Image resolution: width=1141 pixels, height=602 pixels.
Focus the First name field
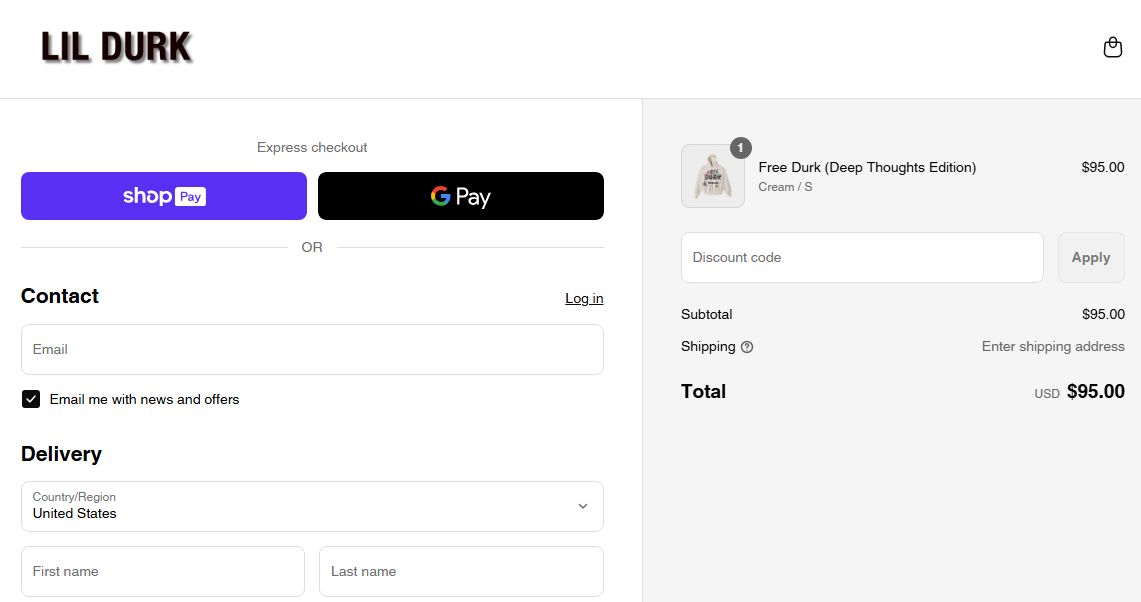point(163,571)
